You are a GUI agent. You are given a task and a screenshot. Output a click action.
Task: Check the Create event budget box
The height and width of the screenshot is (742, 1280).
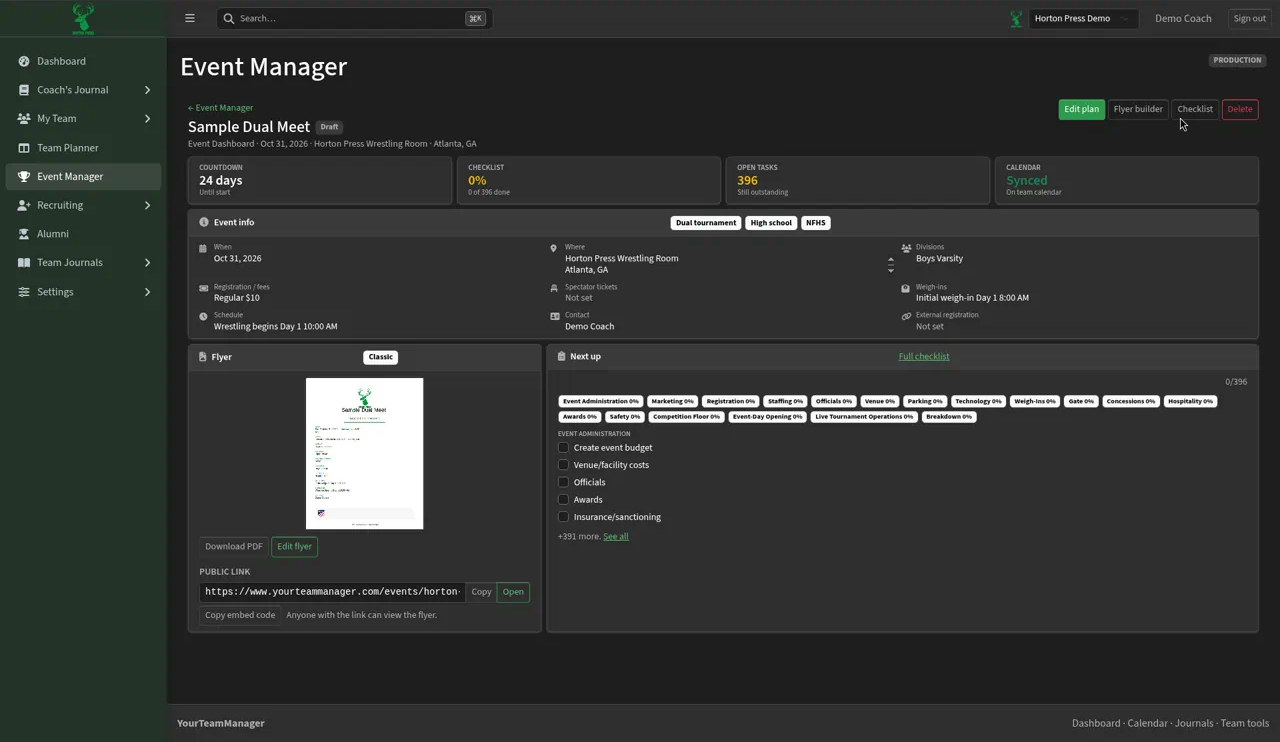563,447
